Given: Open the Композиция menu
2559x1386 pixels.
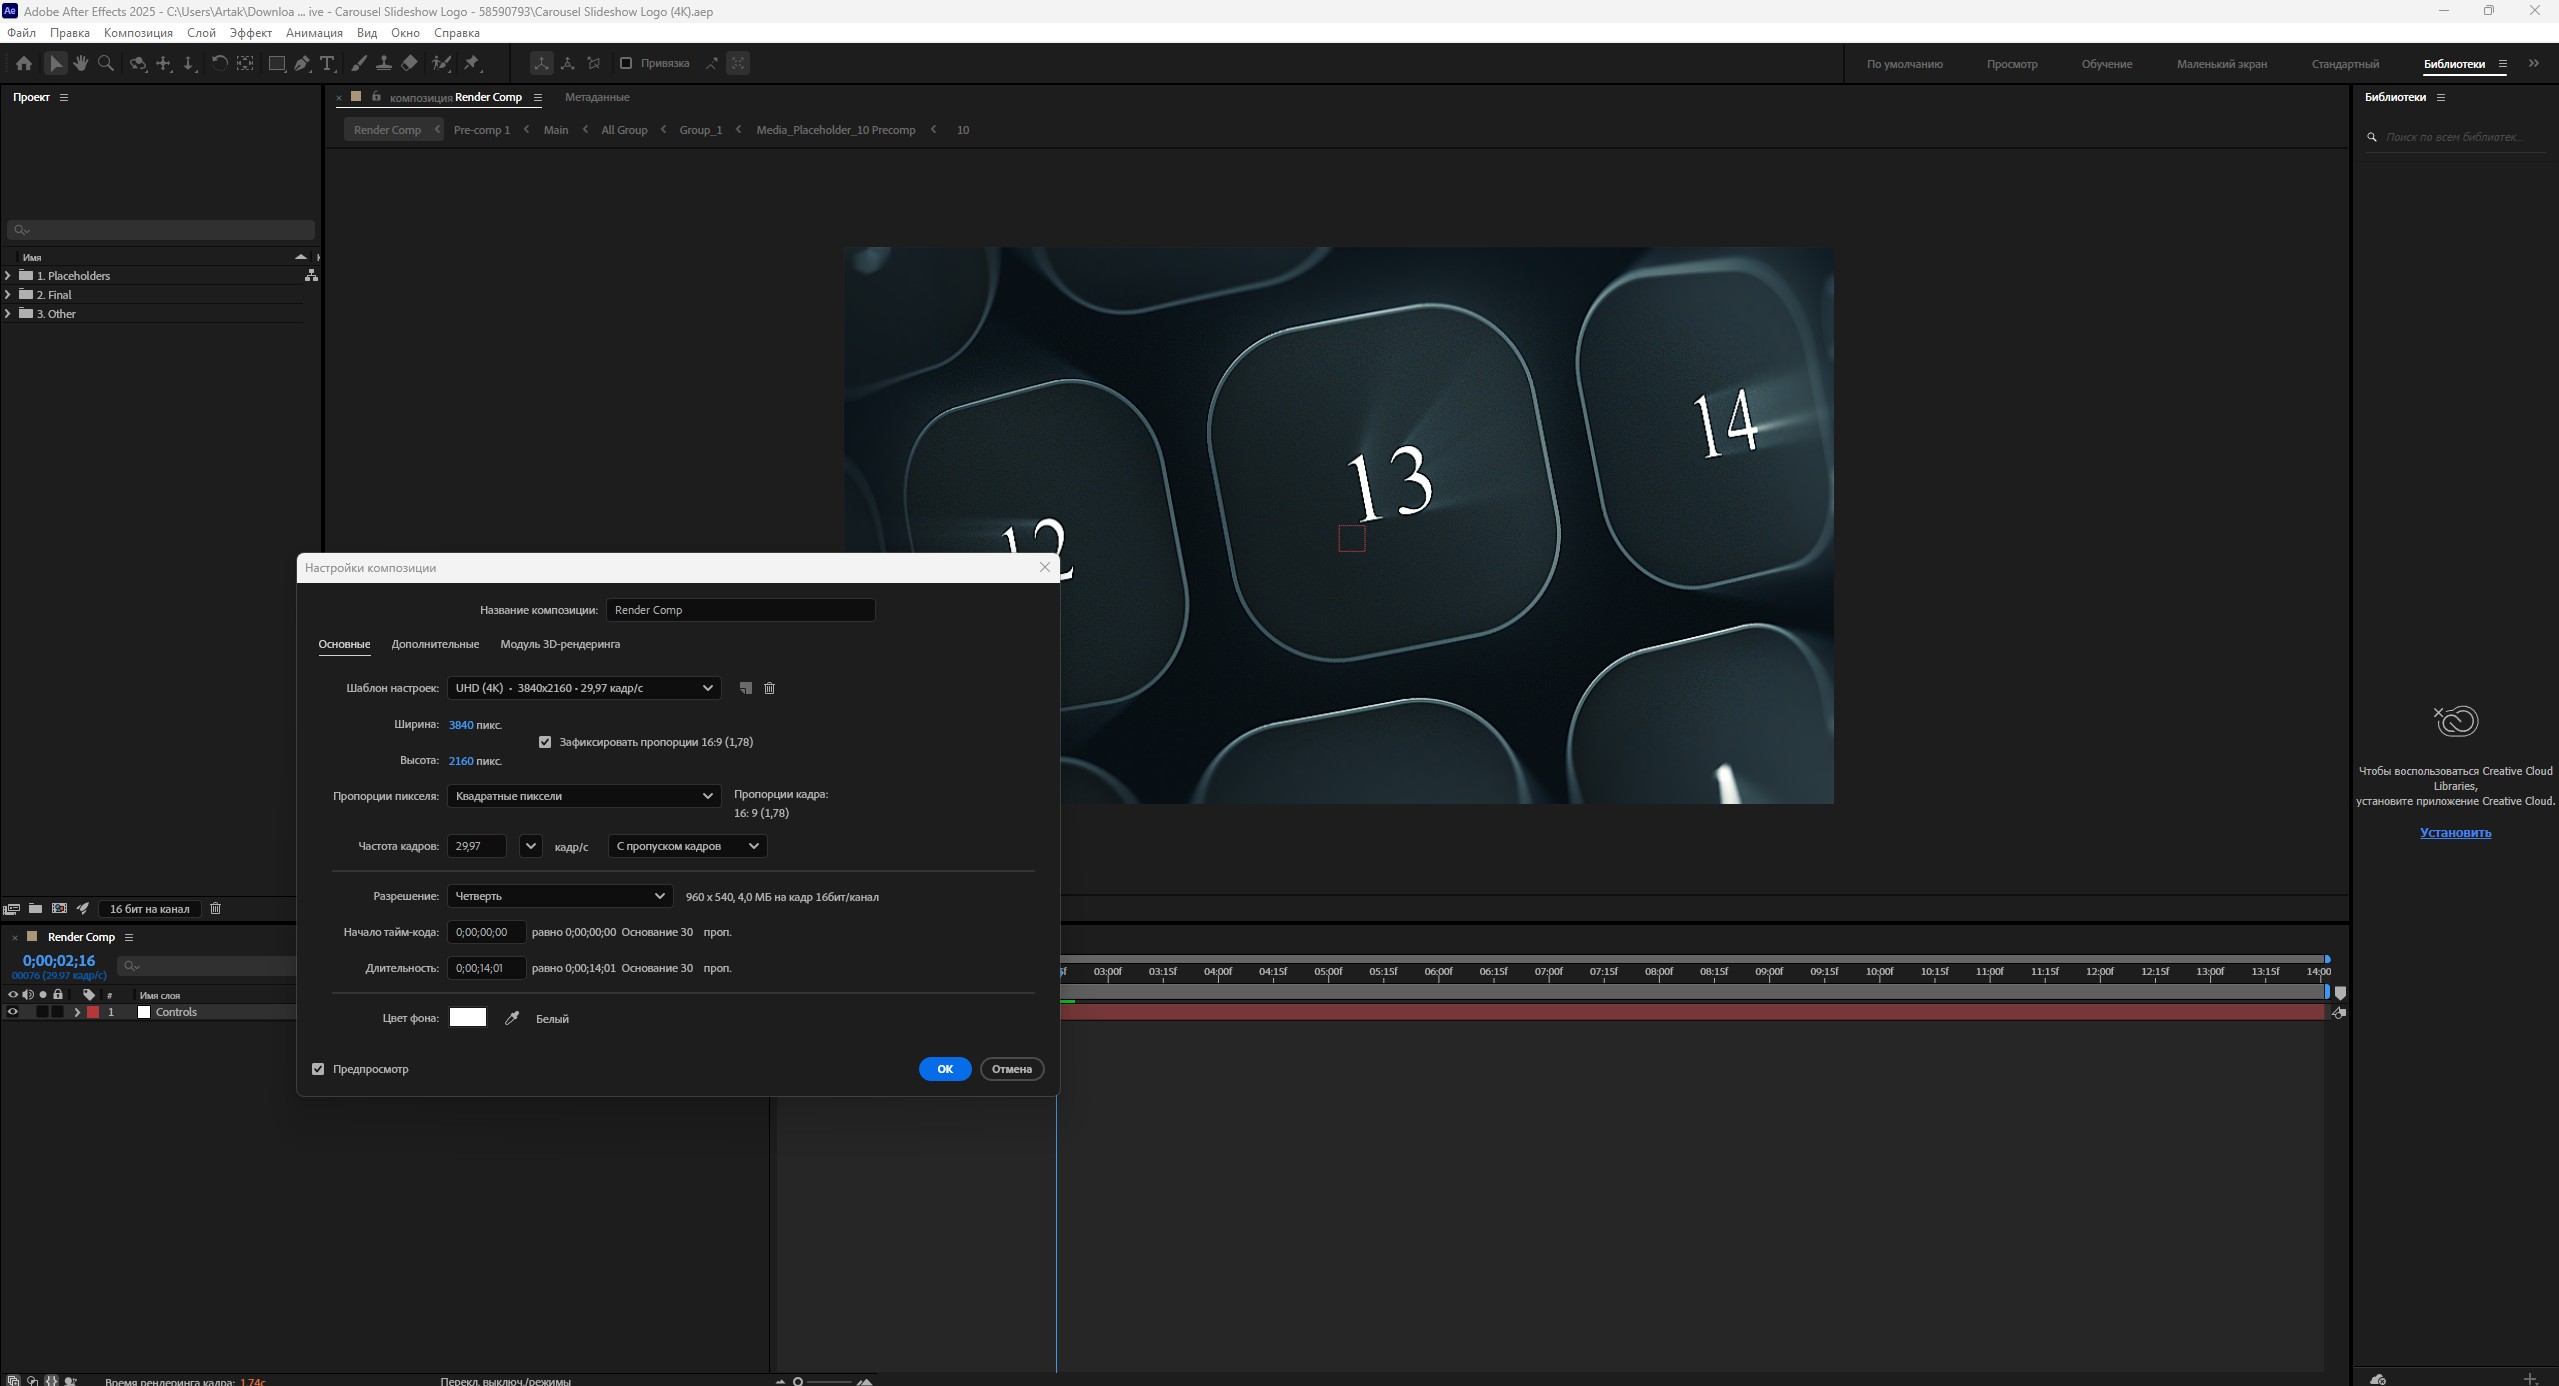Looking at the screenshot, I should click(x=138, y=33).
